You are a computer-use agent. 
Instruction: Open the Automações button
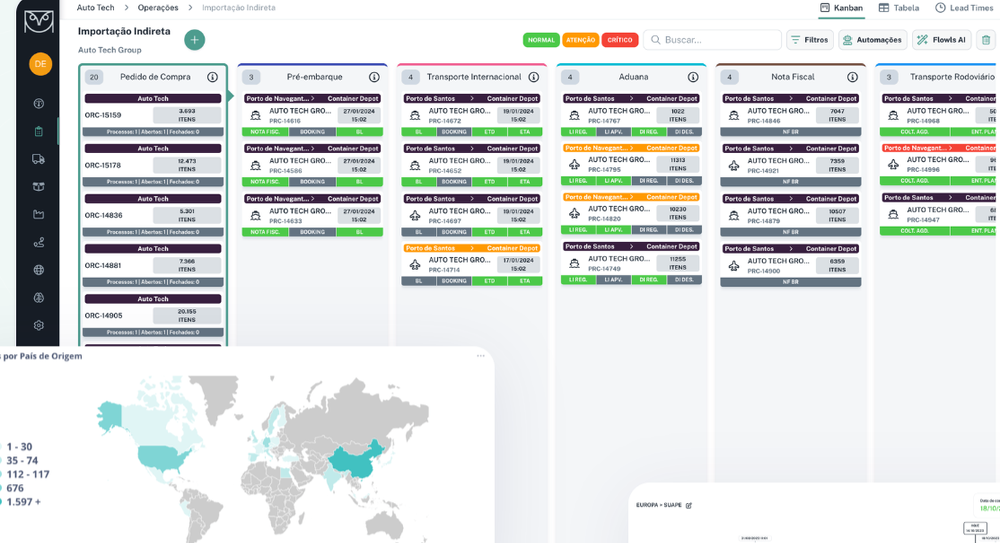872,40
